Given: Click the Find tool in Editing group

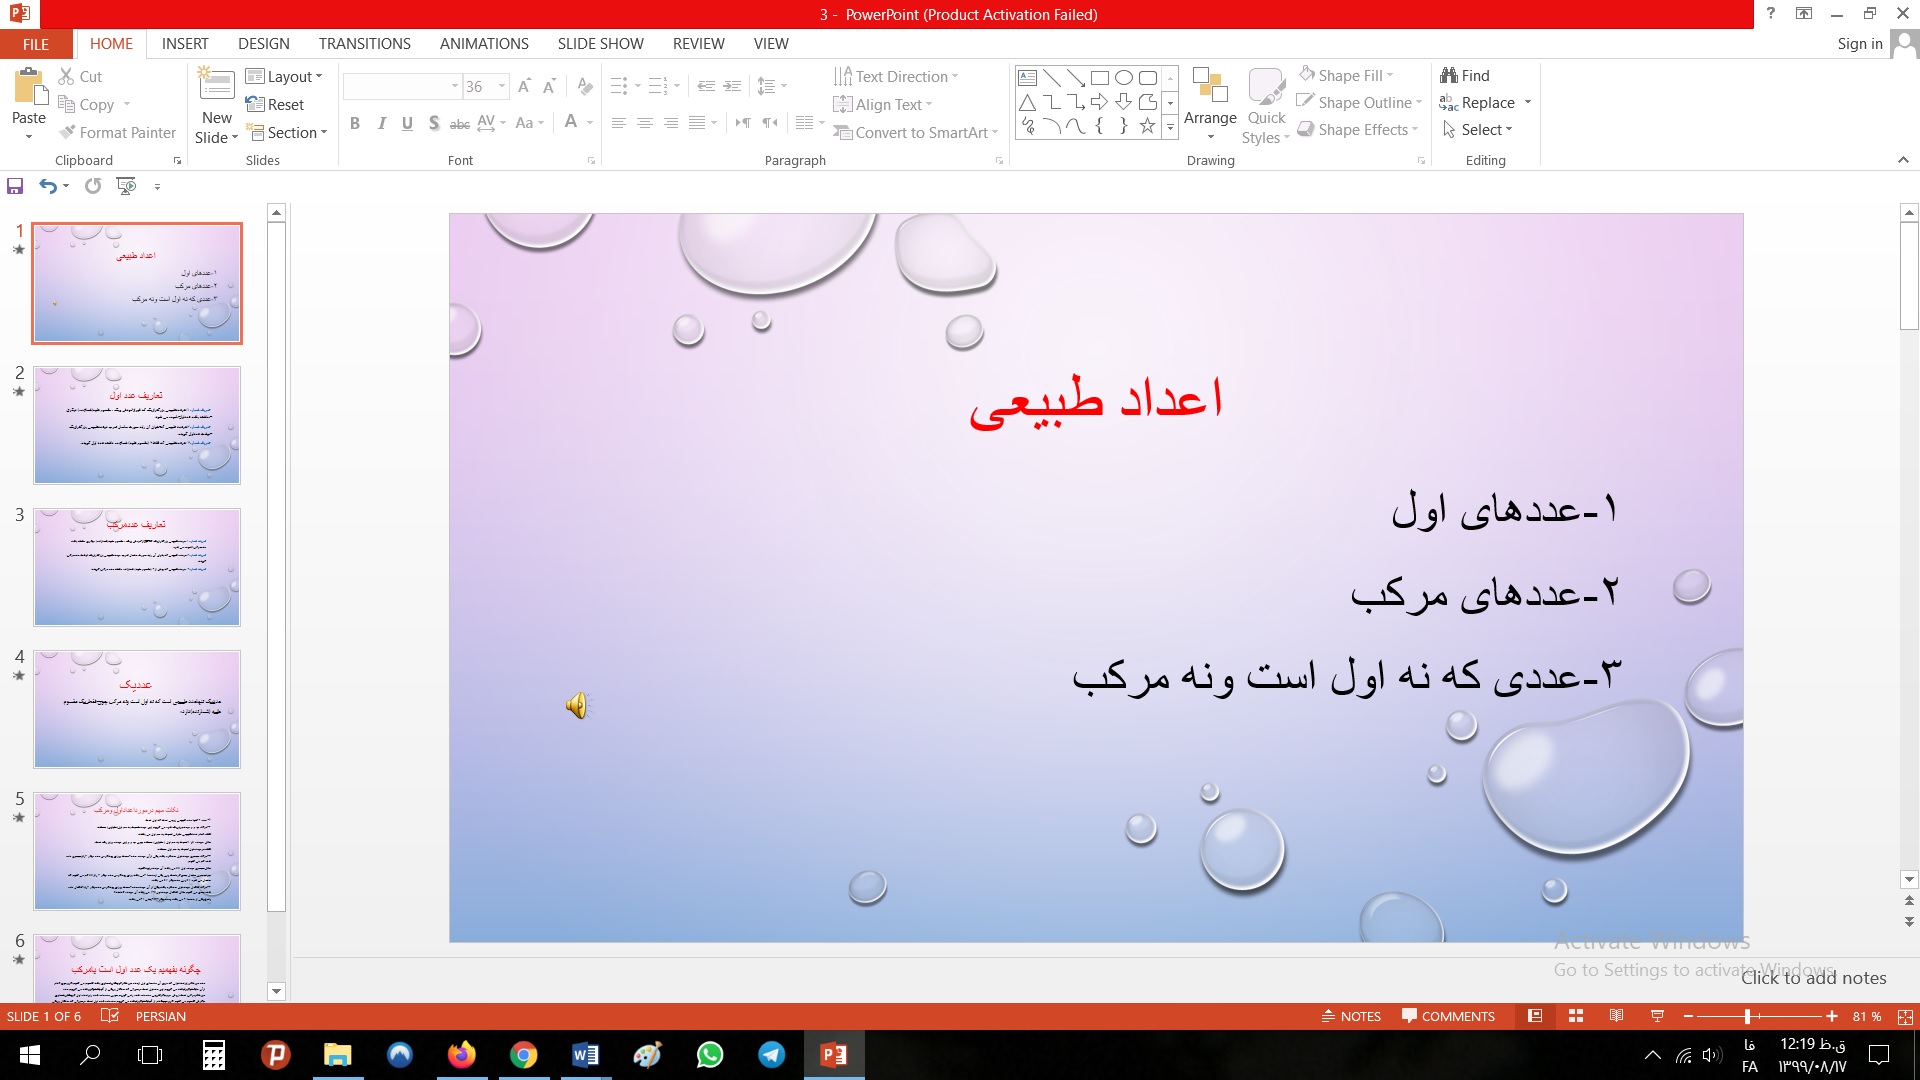Looking at the screenshot, I should click(x=1465, y=75).
